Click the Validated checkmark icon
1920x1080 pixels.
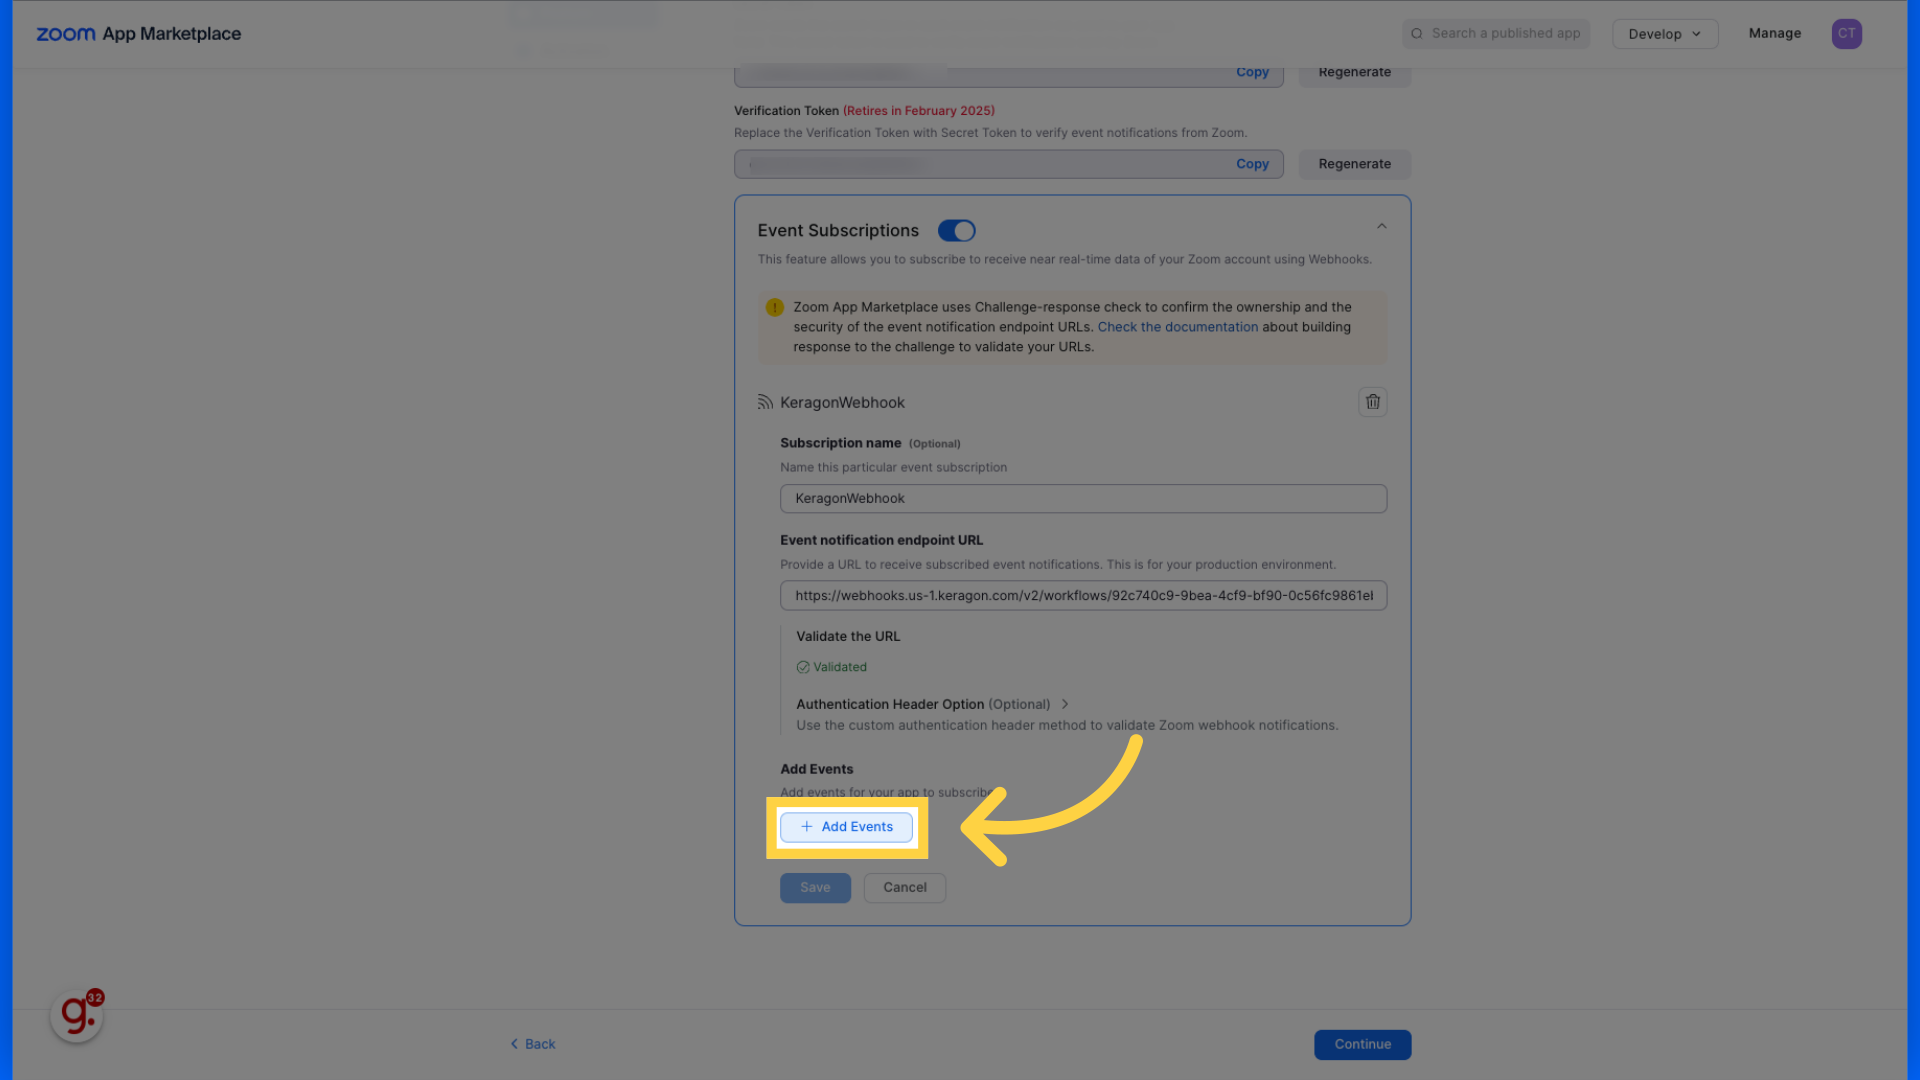[x=803, y=667]
